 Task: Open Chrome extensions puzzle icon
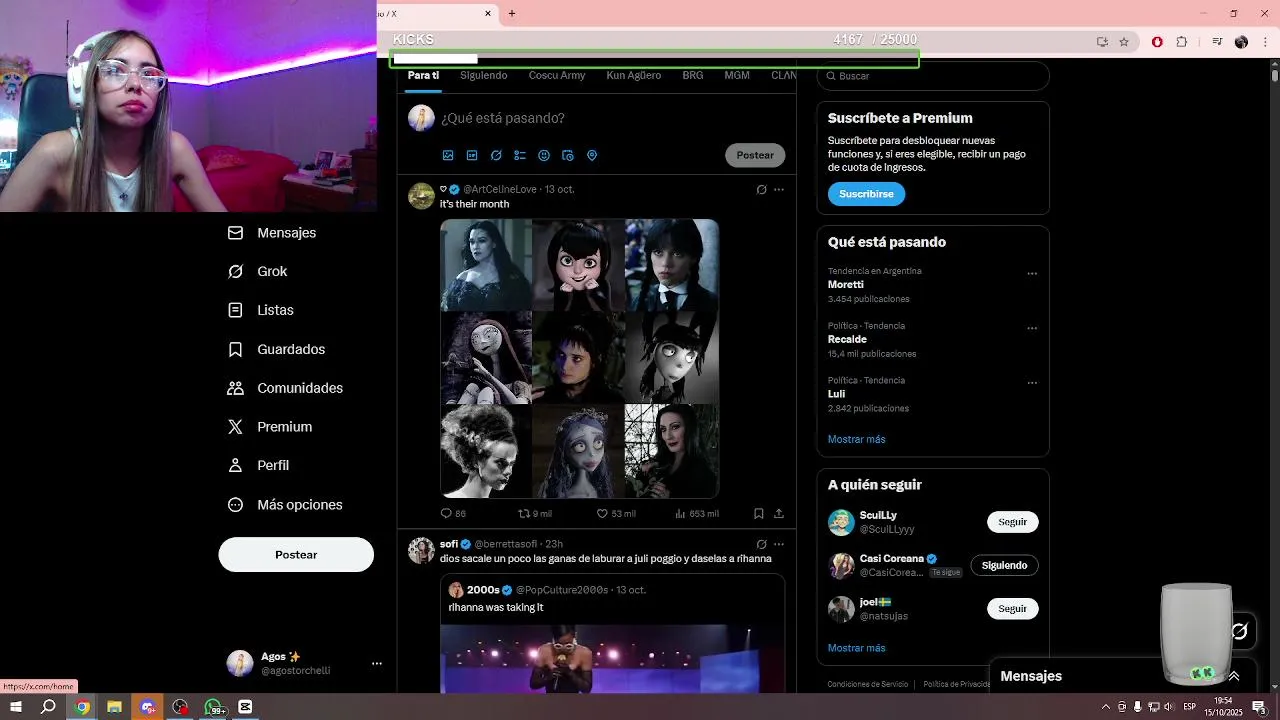pos(1182,42)
